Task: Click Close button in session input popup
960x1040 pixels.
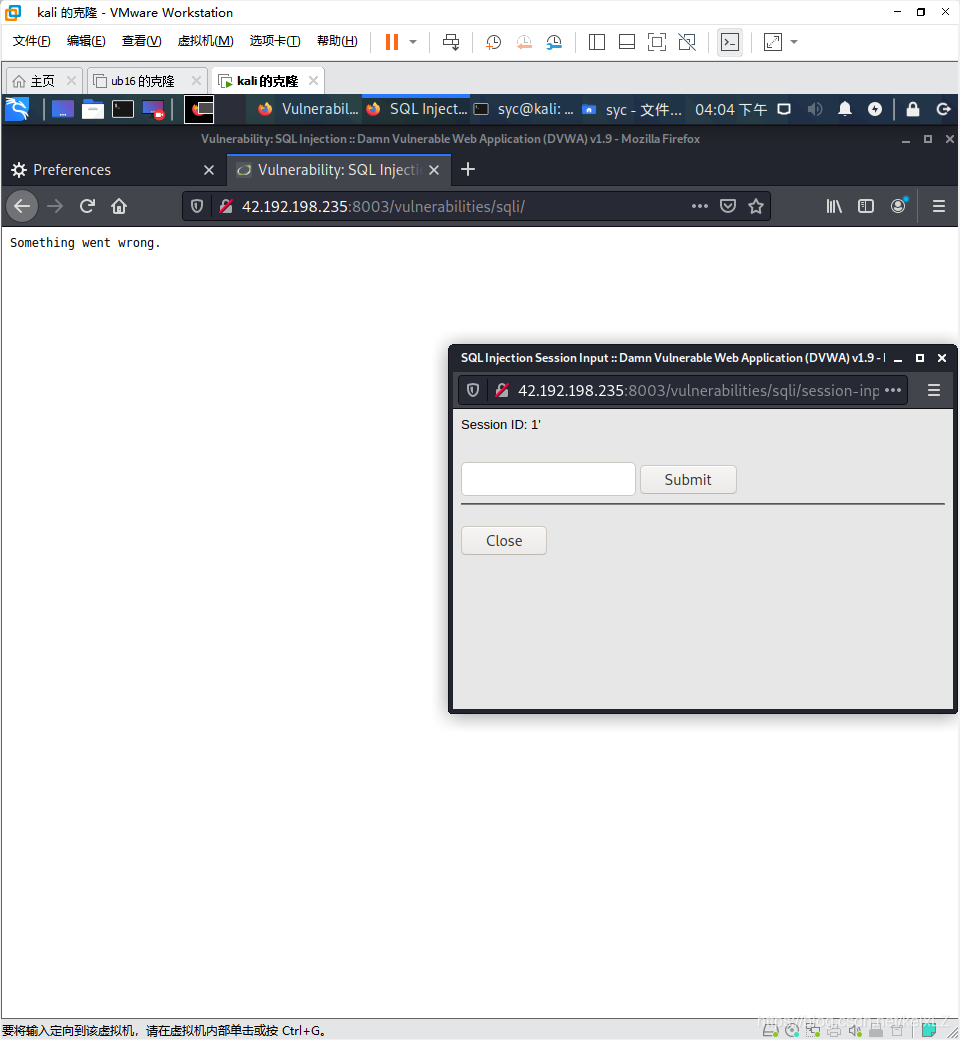Action: coord(504,541)
